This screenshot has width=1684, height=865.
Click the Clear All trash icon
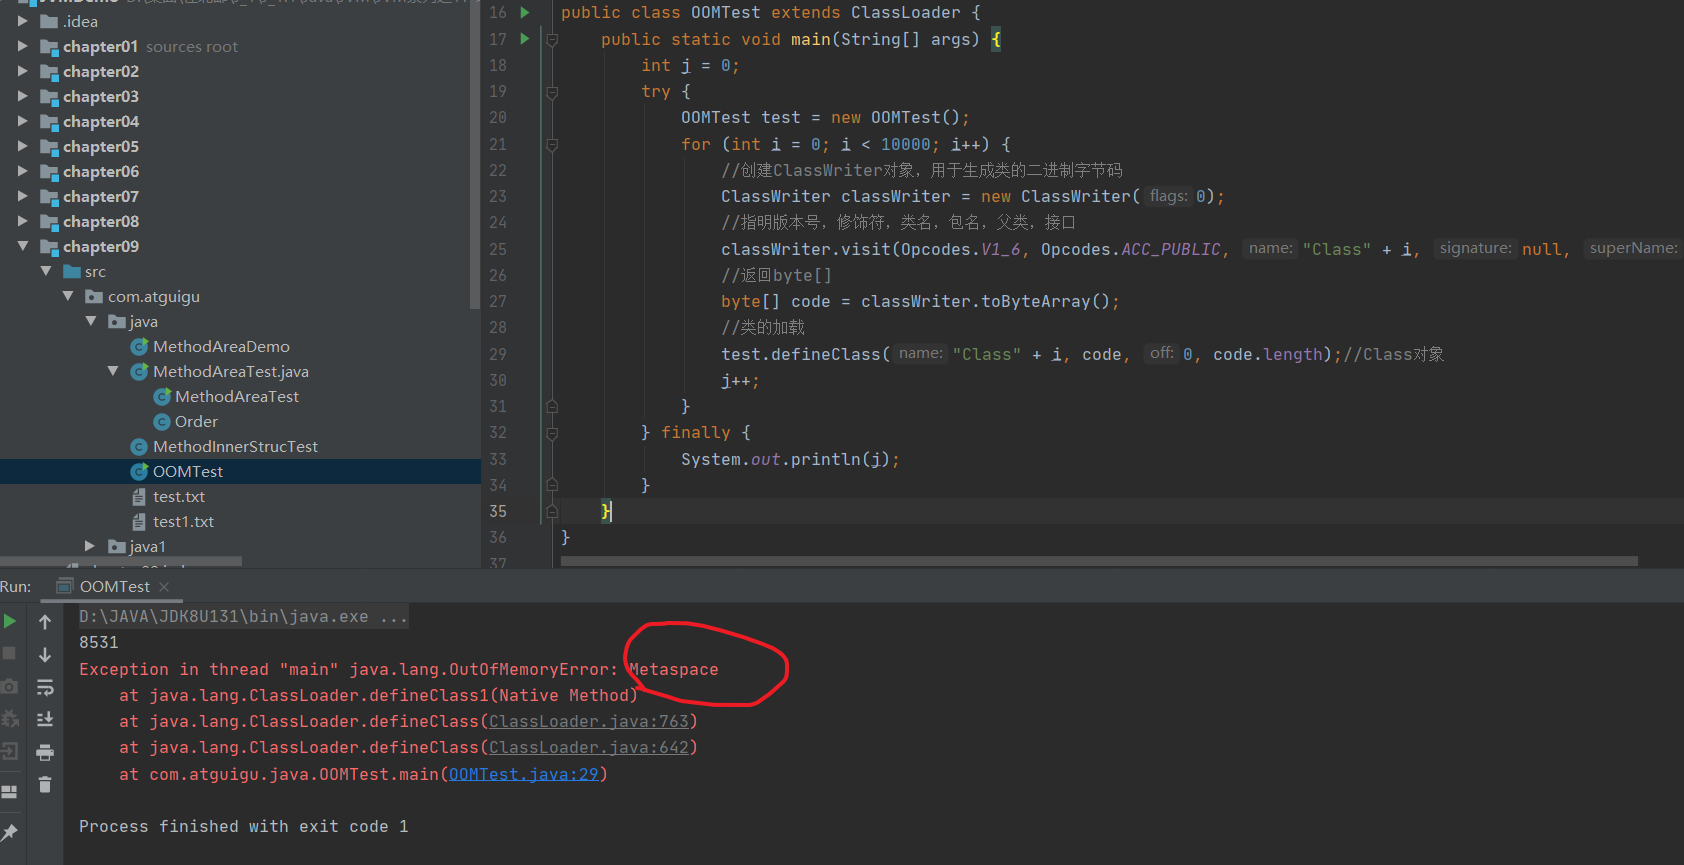[x=45, y=784]
